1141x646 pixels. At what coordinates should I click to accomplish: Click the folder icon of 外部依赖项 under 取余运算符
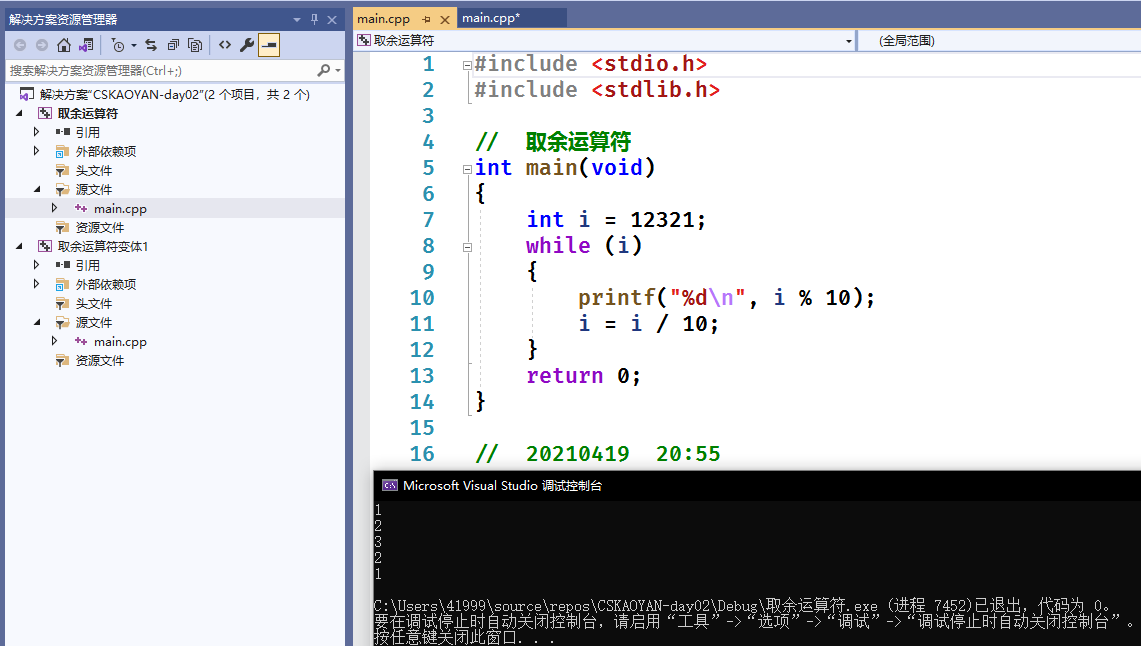[x=63, y=151]
